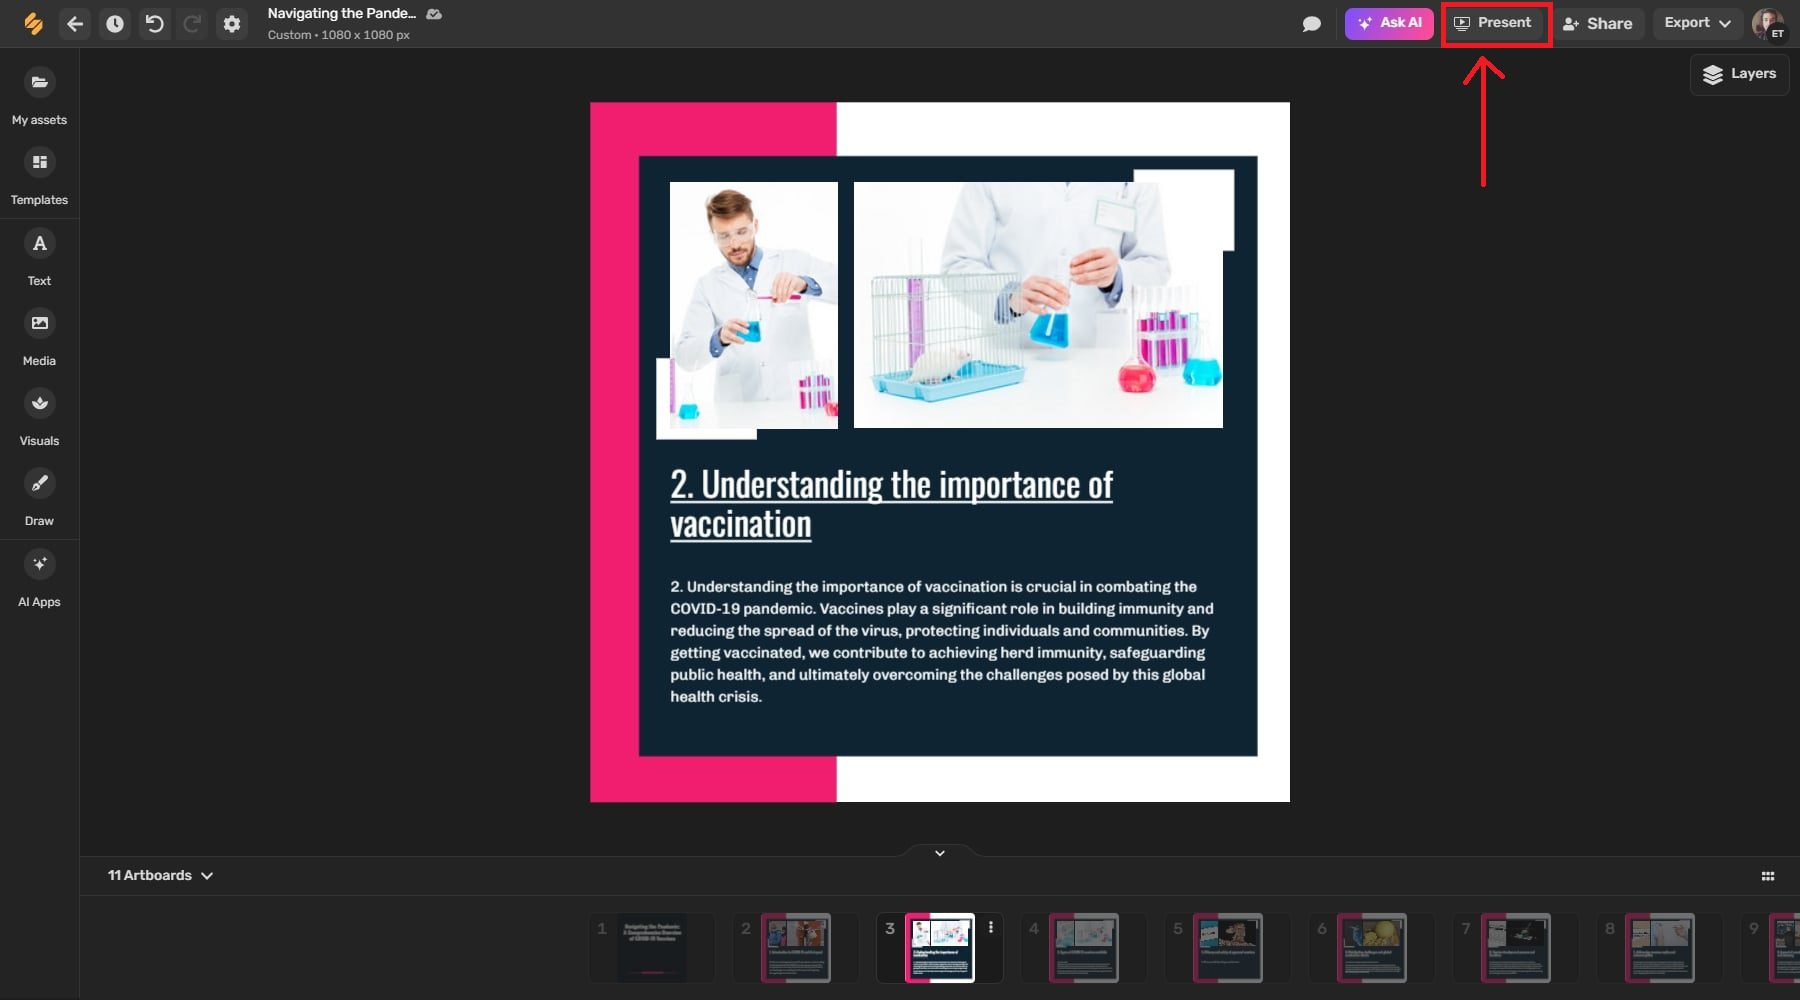Select artboard 5 thumbnail
1800x1000 pixels.
pos(1227,947)
